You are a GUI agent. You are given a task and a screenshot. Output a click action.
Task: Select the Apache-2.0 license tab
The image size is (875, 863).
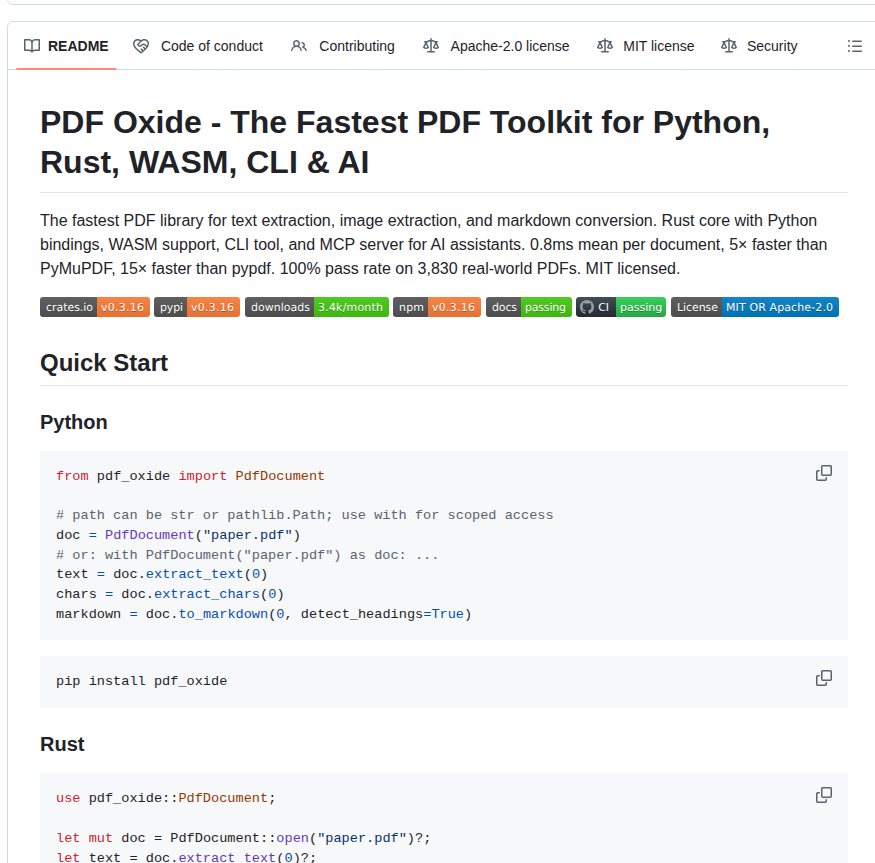496,46
